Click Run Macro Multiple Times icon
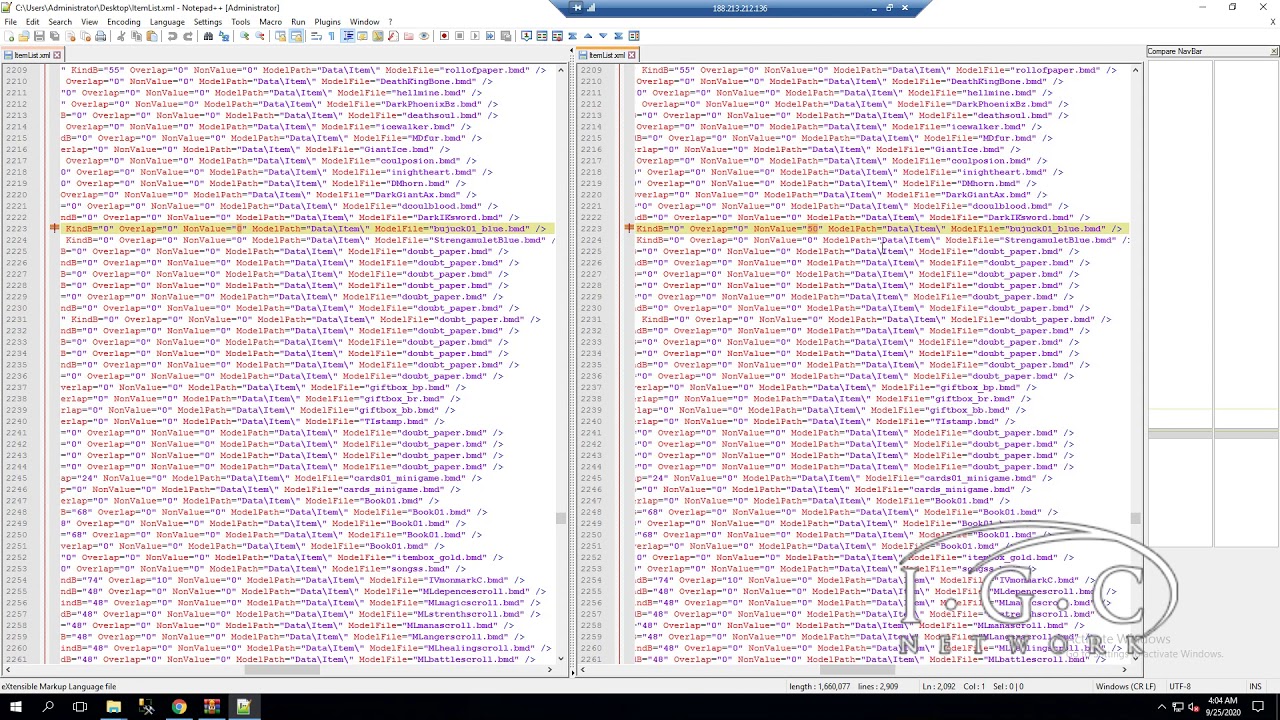 (x=490, y=36)
